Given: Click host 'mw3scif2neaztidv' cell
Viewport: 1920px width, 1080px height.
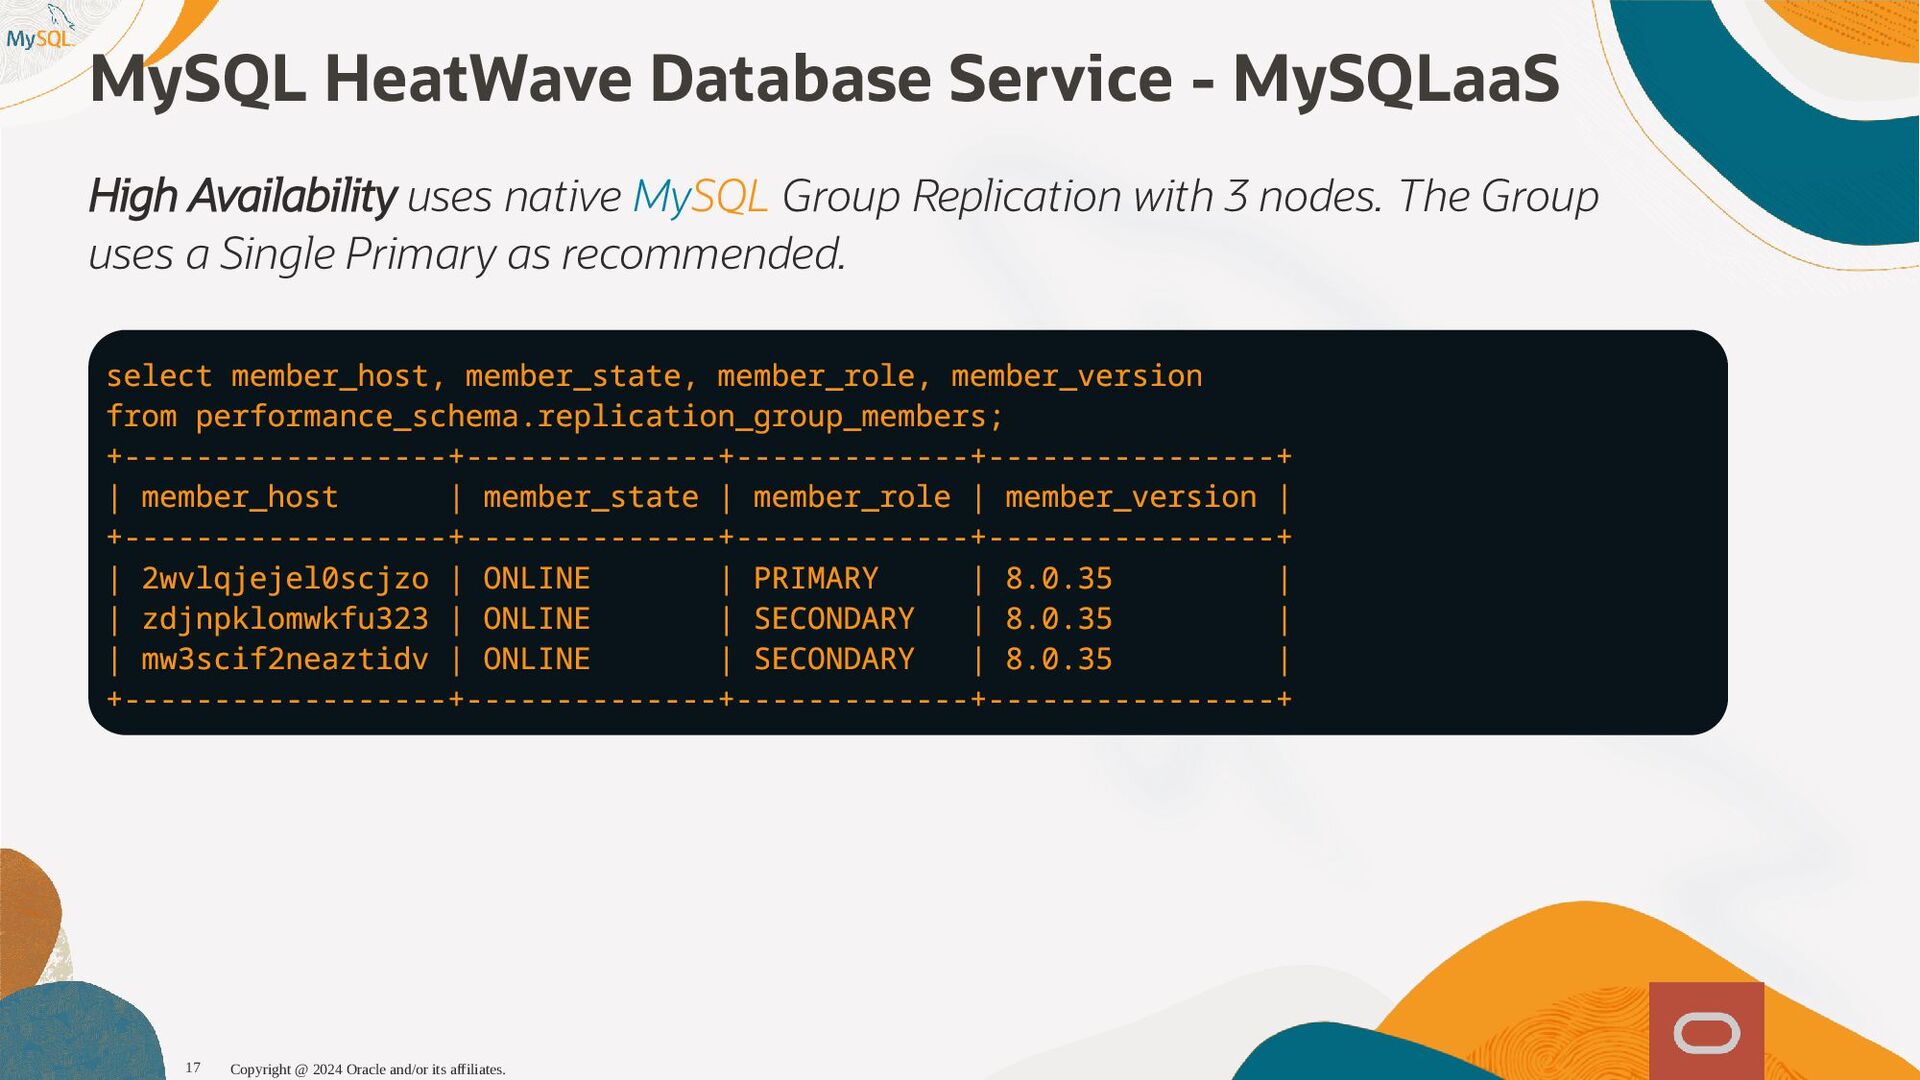Looking at the screenshot, I should (x=285, y=659).
